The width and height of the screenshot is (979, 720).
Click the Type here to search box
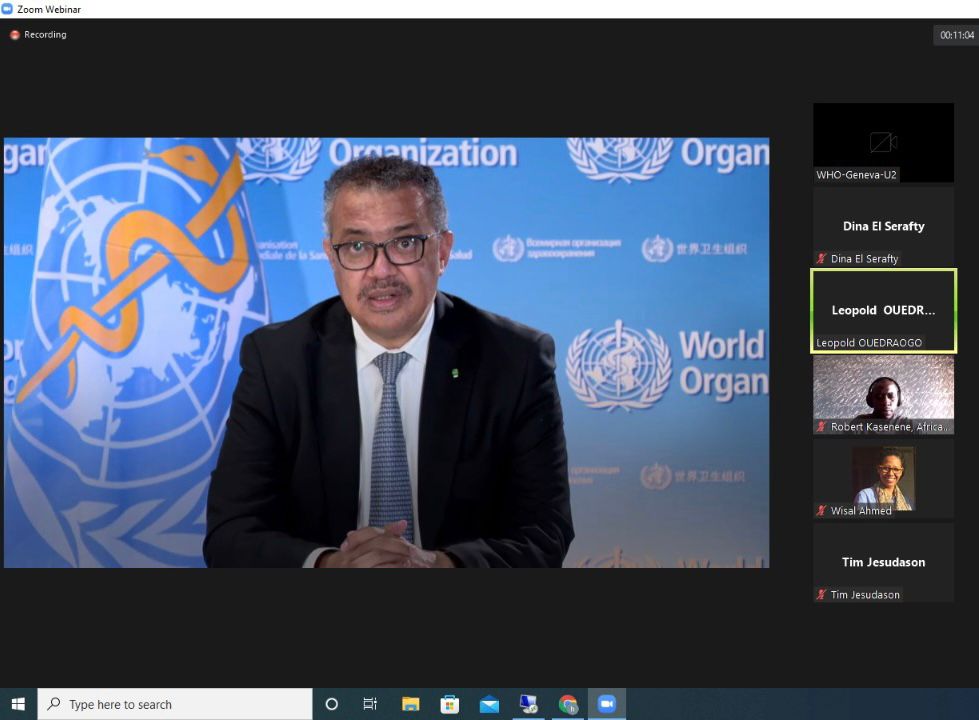(x=175, y=704)
